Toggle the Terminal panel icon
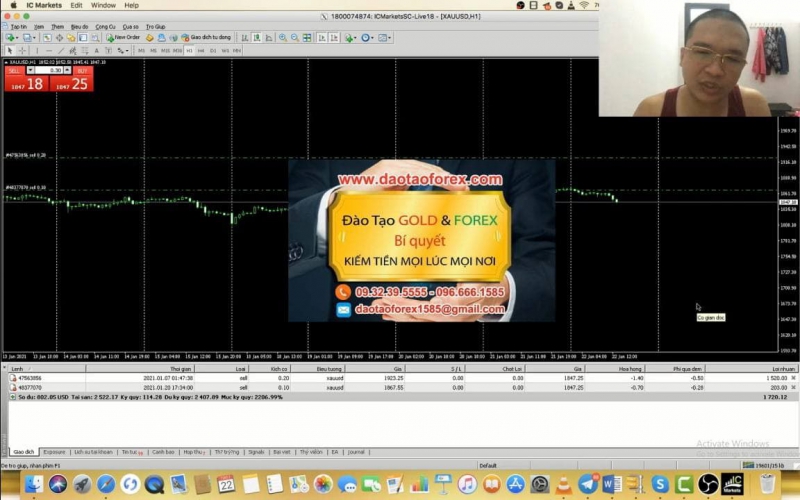The width and height of the screenshot is (800, 500). 83,38
